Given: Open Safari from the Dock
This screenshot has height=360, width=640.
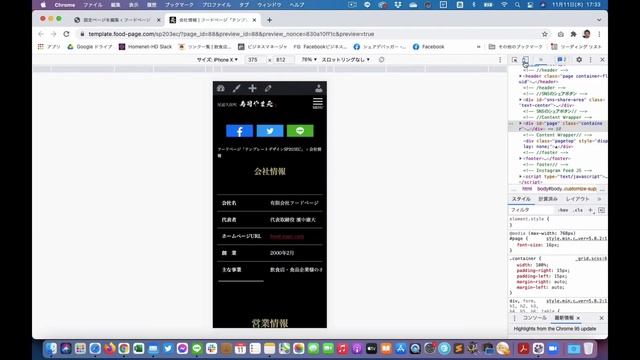Looking at the screenshot, I should pyautogui.click(x=95, y=348).
